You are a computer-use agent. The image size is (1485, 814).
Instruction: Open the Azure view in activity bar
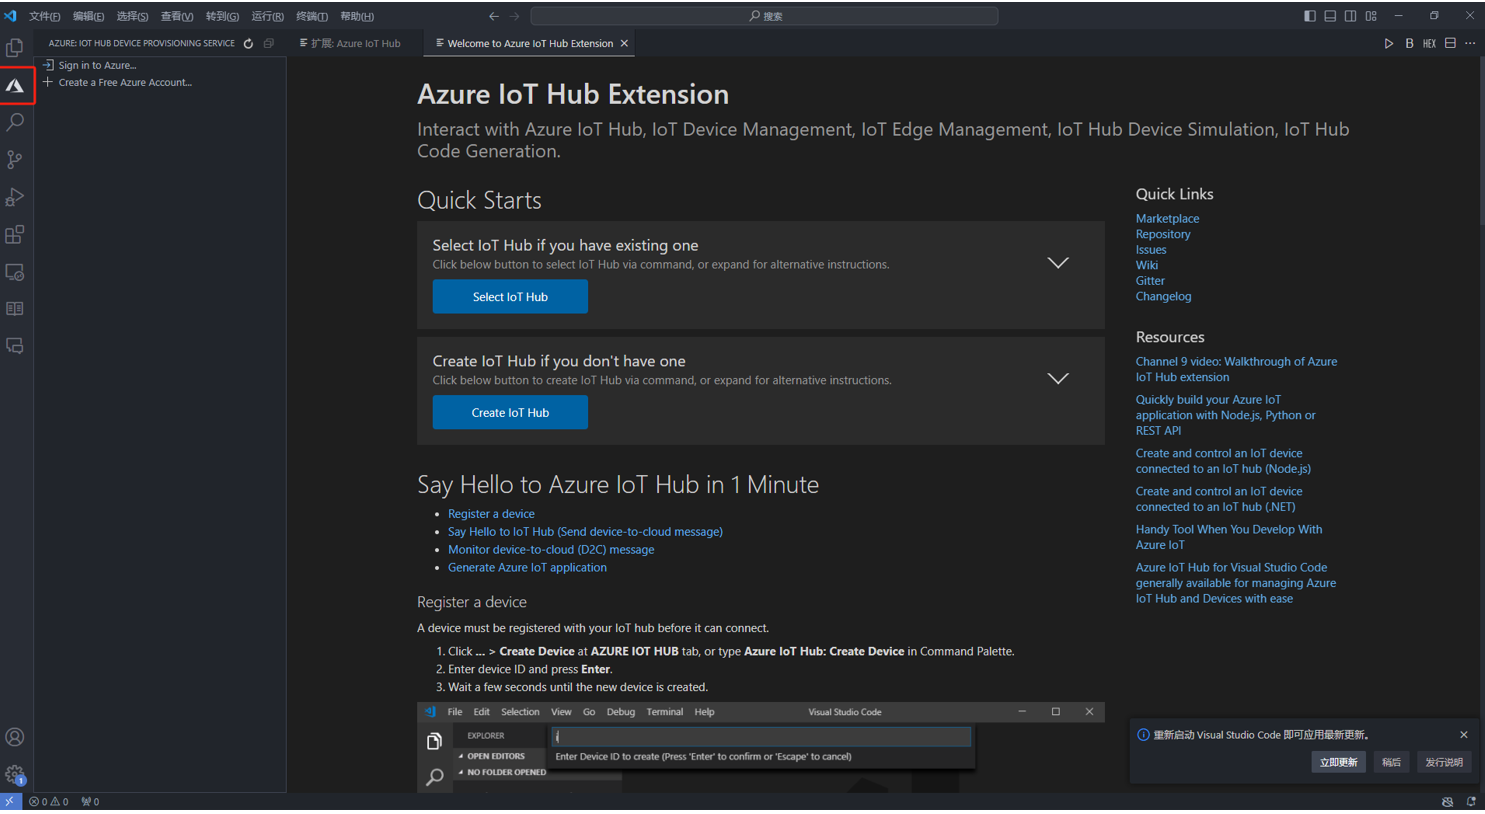coord(15,86)
